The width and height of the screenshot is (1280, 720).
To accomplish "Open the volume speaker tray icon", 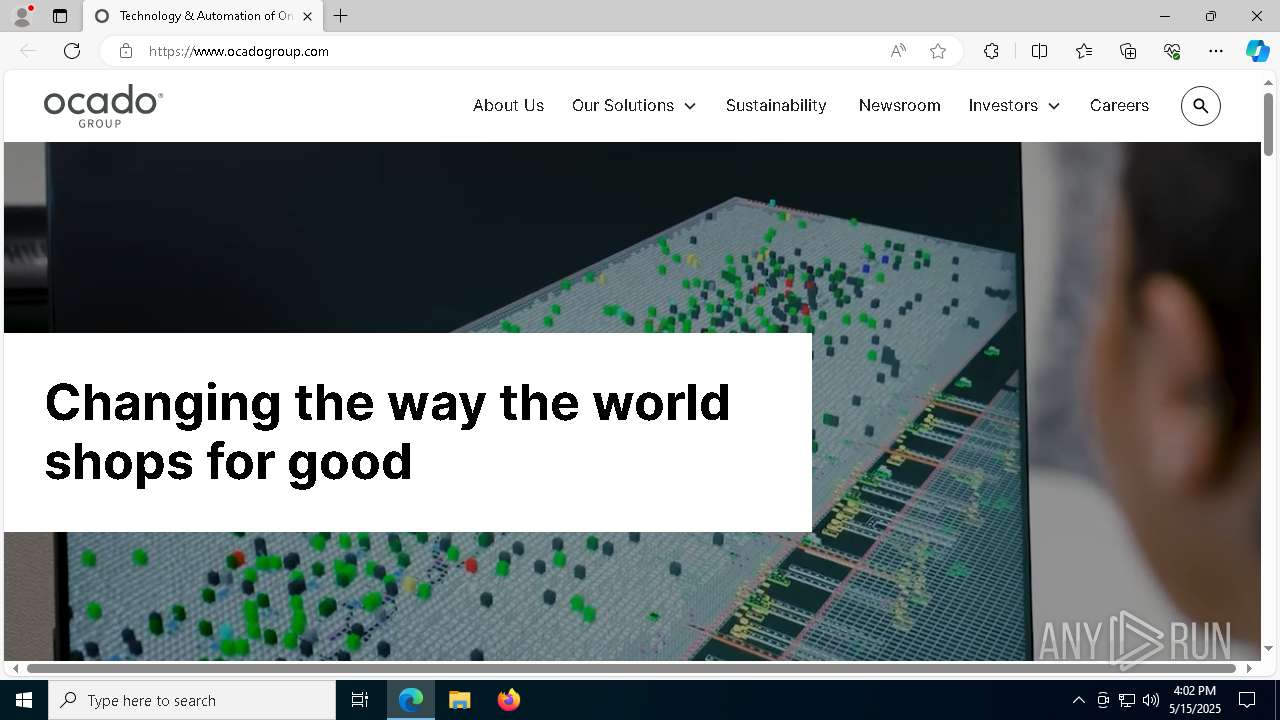I will coord(1150,700).
